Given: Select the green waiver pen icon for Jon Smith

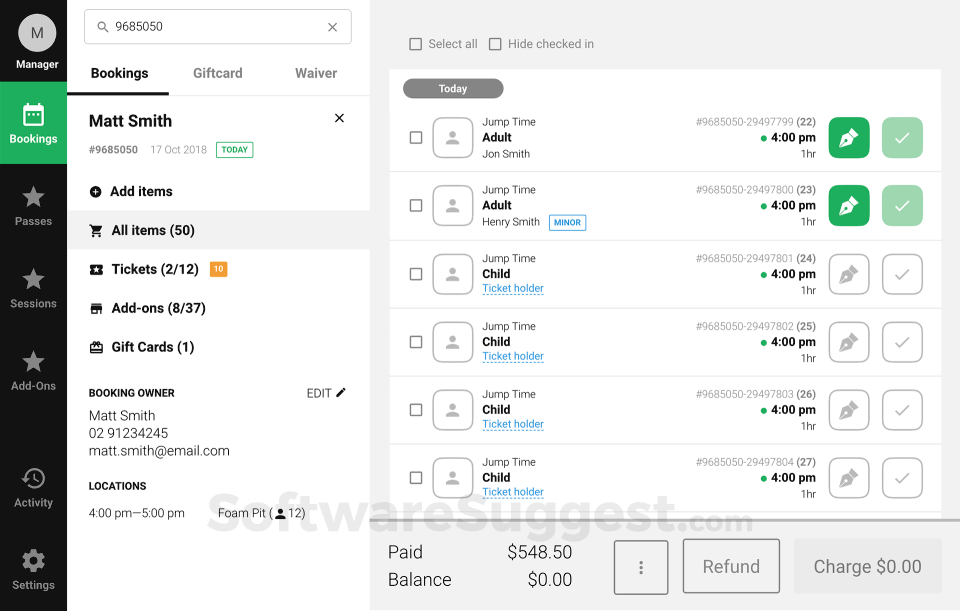Looking at the screenshot, I should pyautogui.click(x=848, y=137).
